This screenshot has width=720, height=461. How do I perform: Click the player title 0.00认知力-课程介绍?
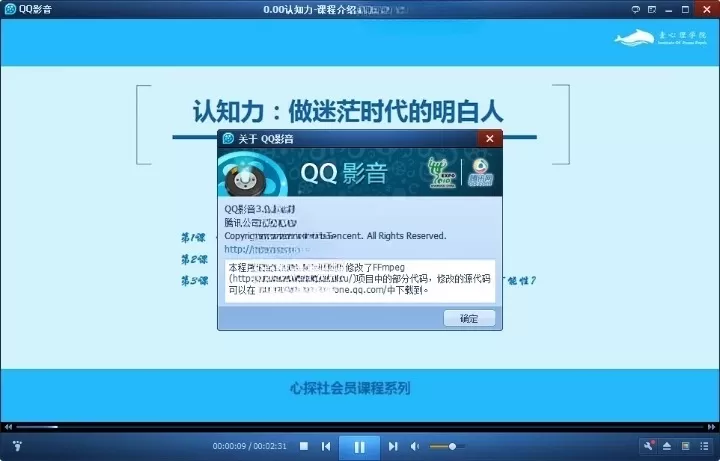click(309, 10)
